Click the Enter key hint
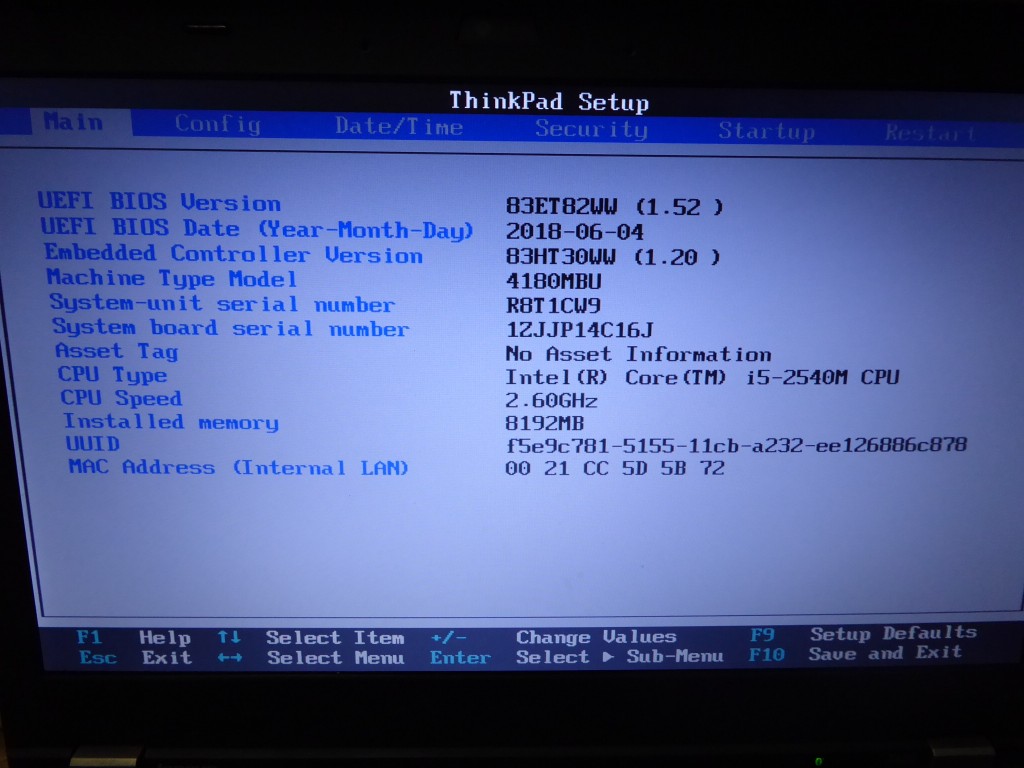The image size is (1024, 768). pos(460,657)
